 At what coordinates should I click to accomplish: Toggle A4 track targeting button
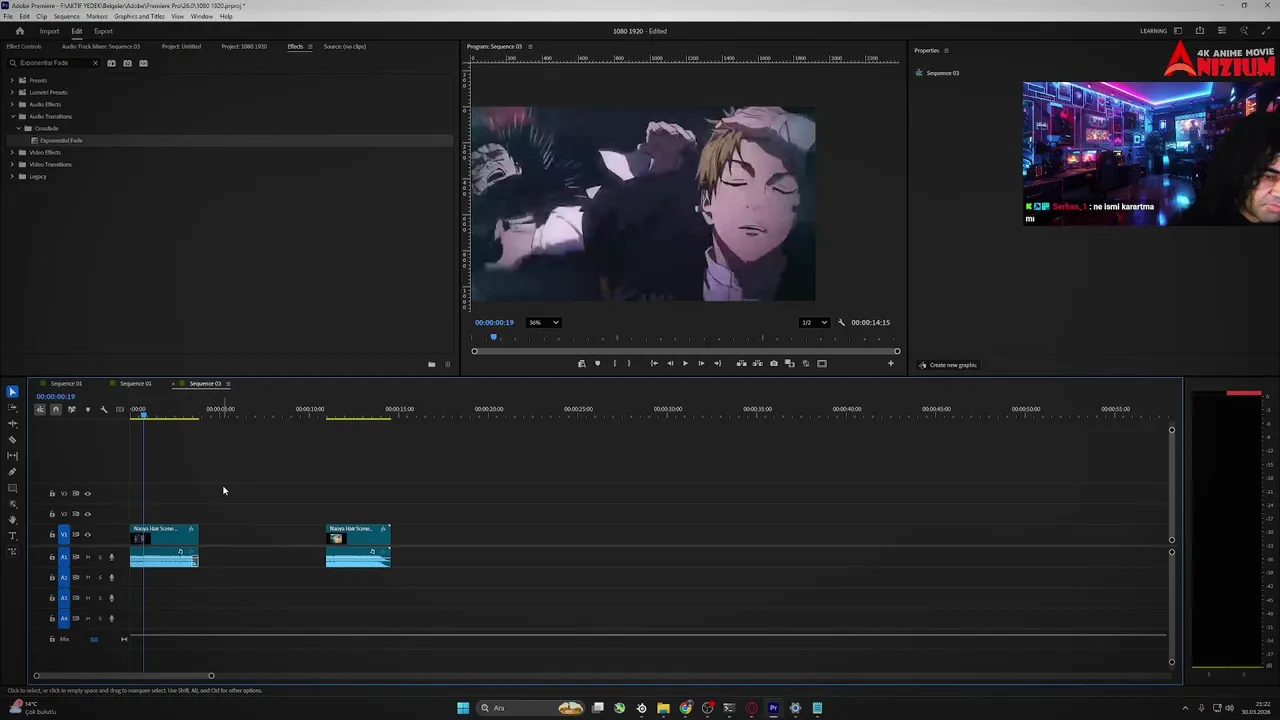(64, 618)
